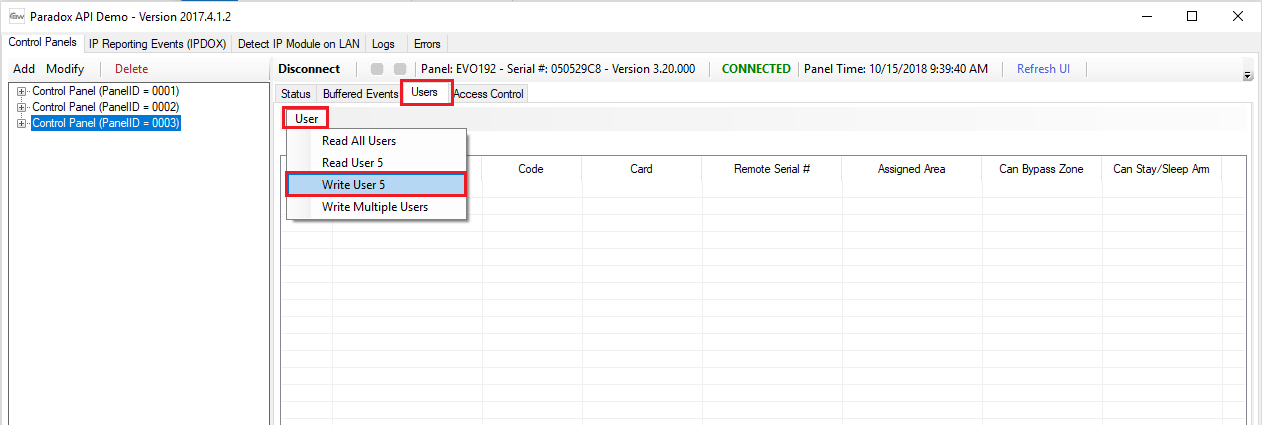Screen dimensions: 1262x425
Task: Click the Refresh UI link
Action: point(1043,69)
